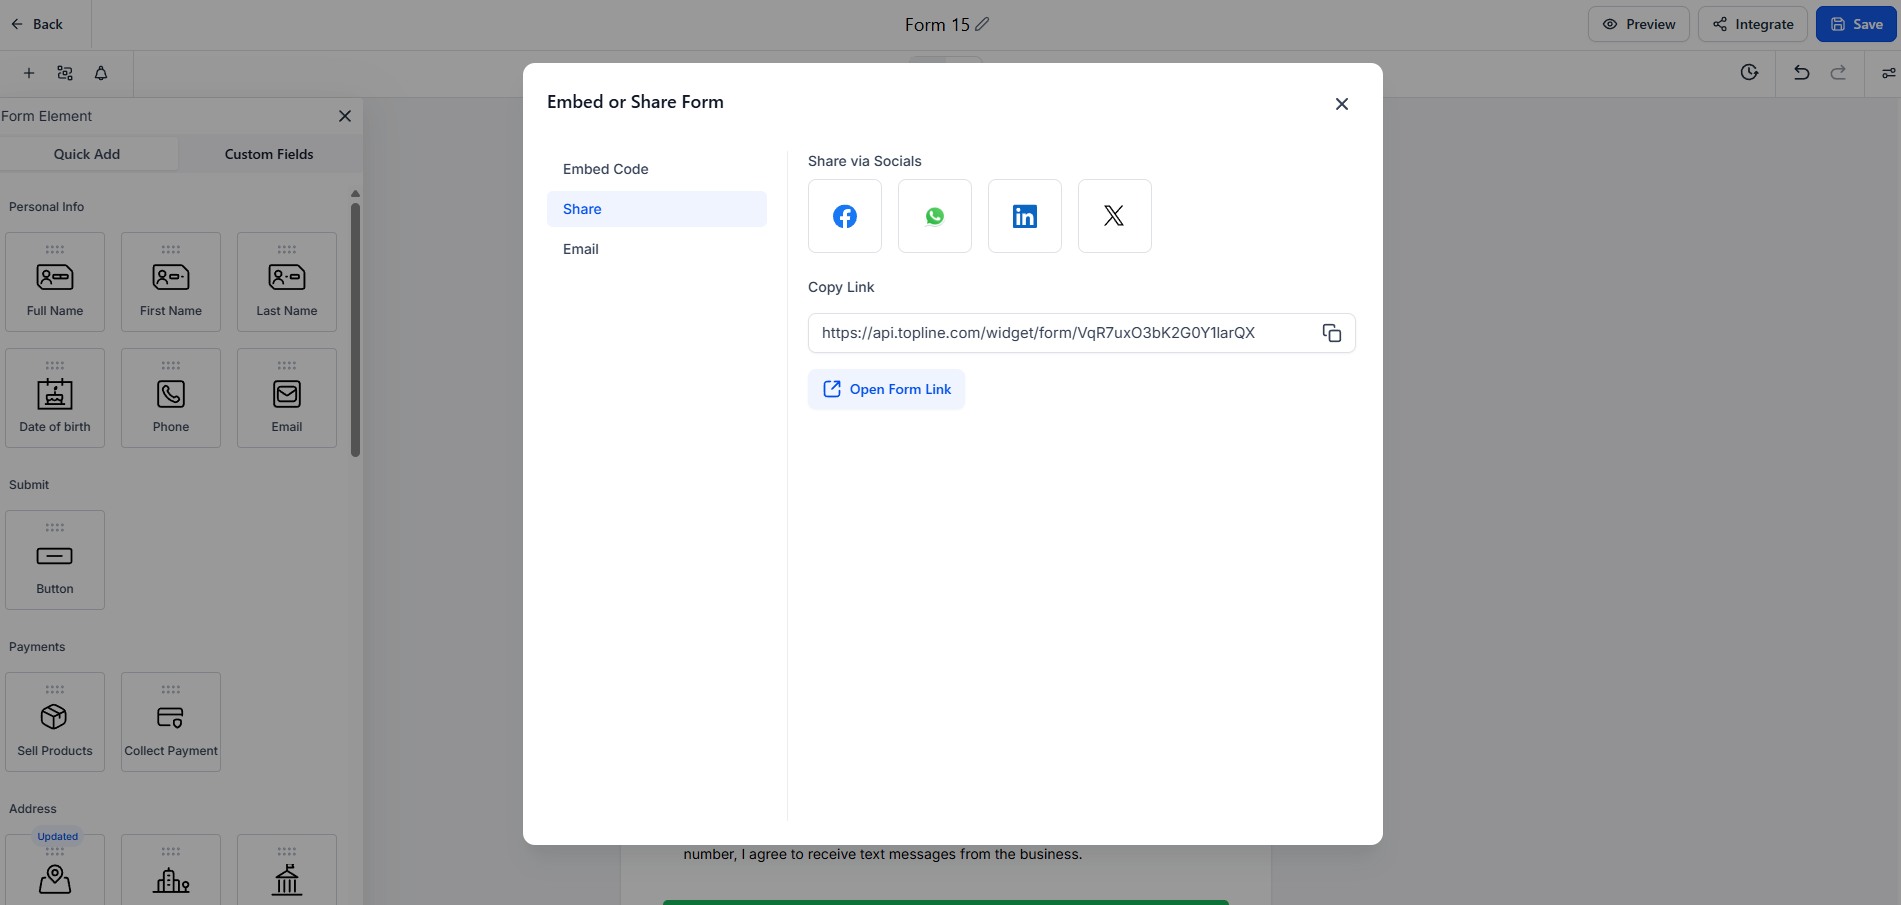The height and width of the screenshot is (905, 1901).
Task: Open version history clock icon
Action: [x=1749, y=72]
